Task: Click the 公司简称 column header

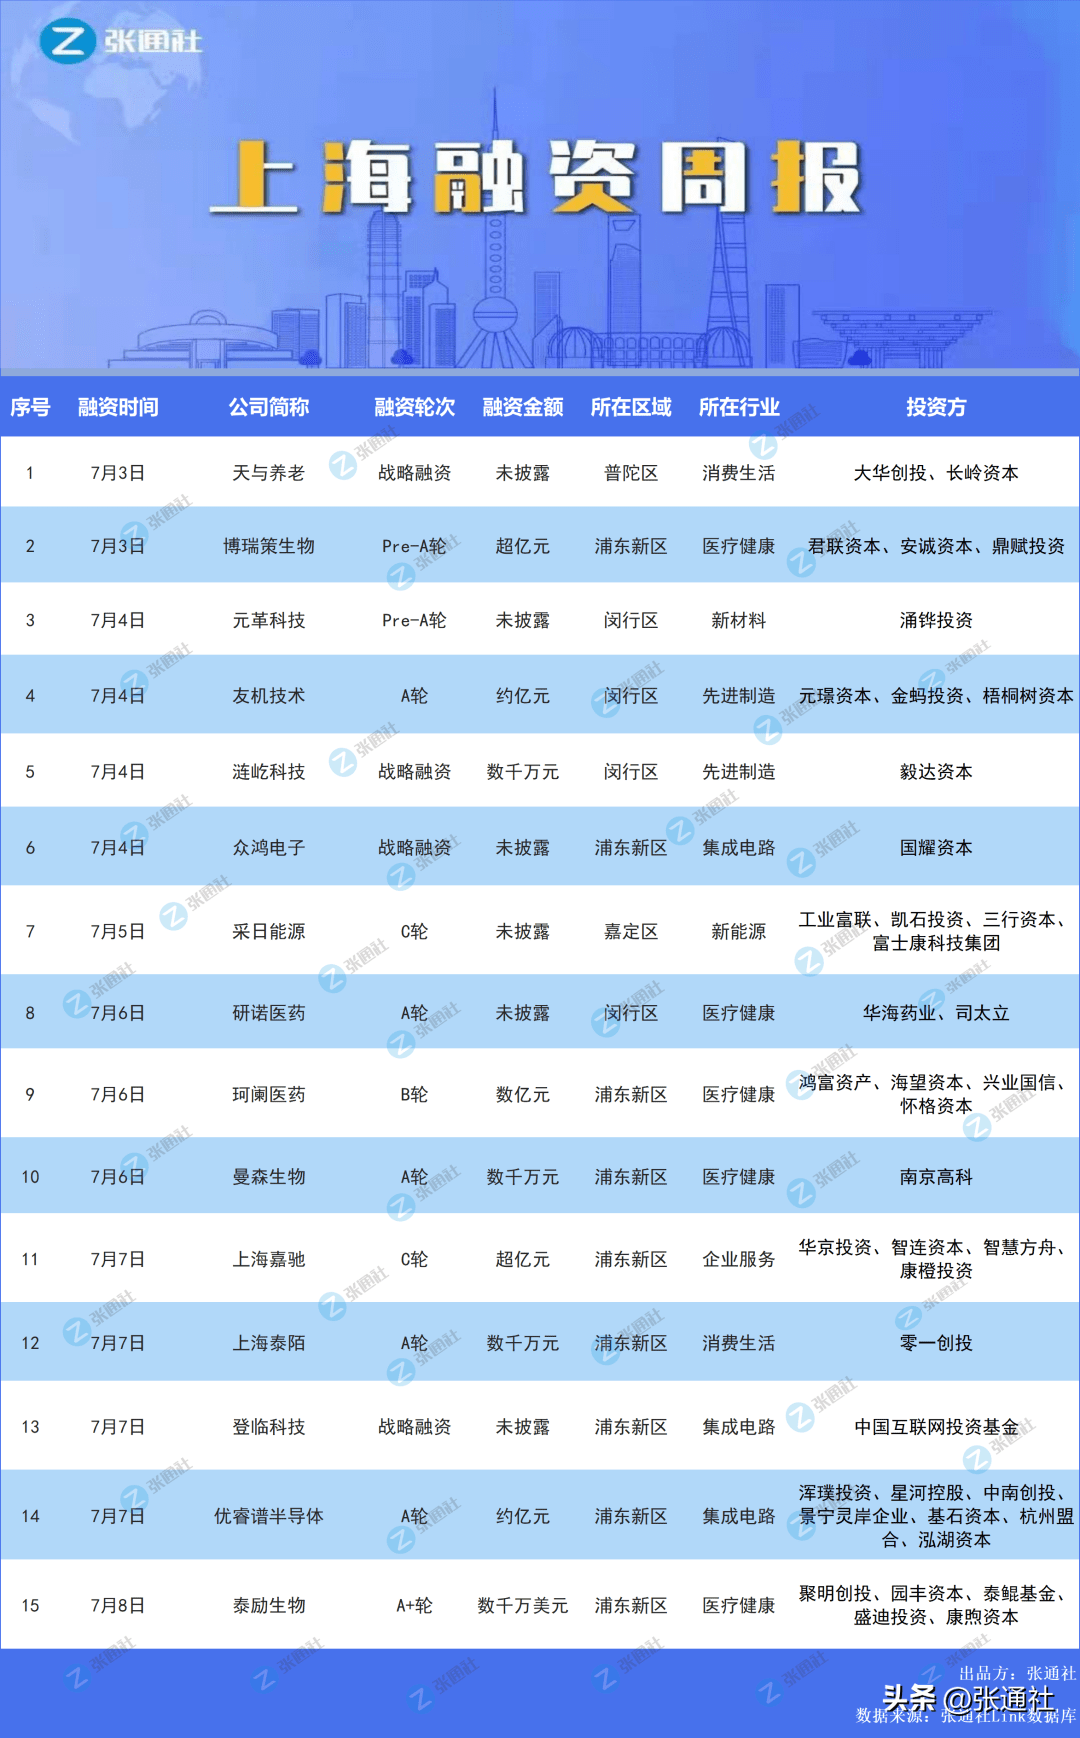Action: pyautogui.click(x=268, y=407)
